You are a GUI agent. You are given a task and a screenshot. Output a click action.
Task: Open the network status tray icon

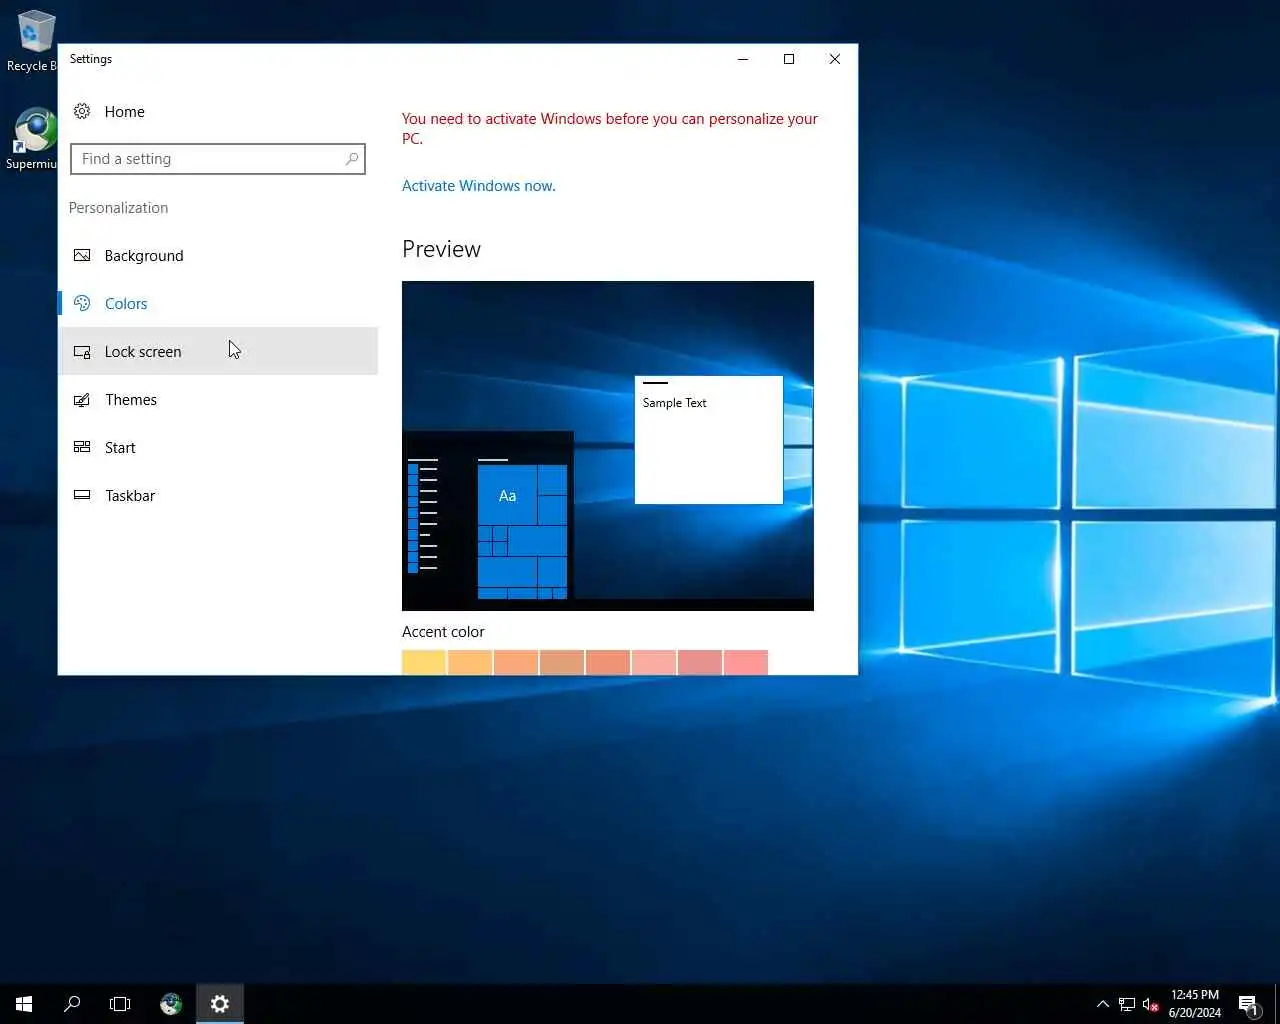pos(1127,1004)
